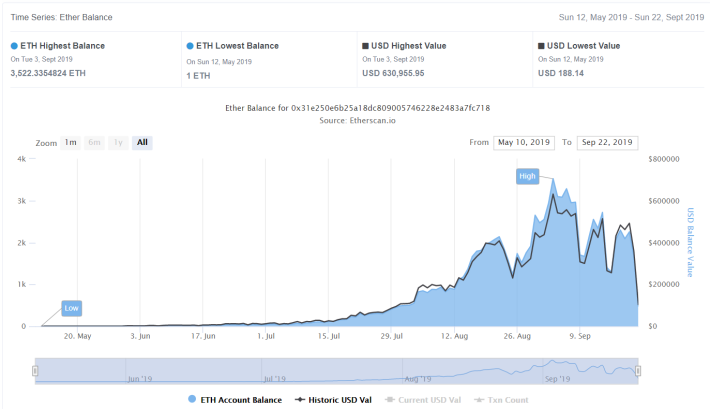The height and width of the screenshot is (409, 710).
Task: Click the ETH Lowest Balance blue dot icon
Action: tap(190, 46)
